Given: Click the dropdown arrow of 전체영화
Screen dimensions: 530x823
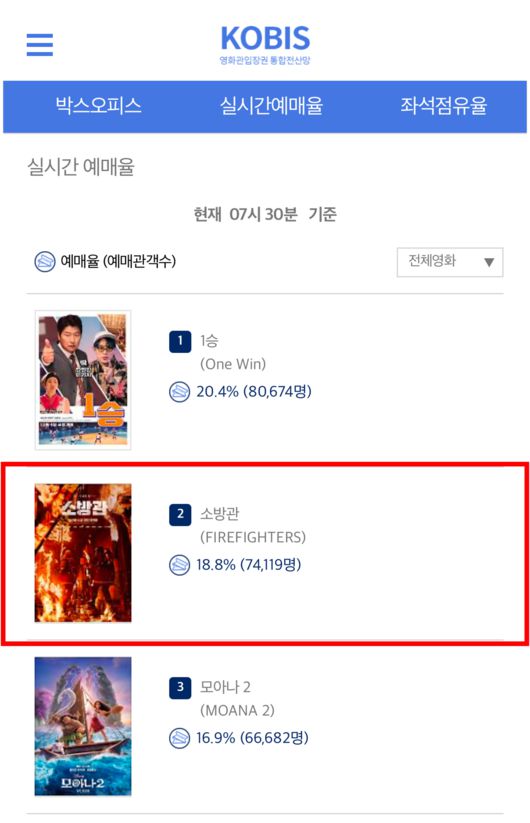Looking at the screenshot, I should [x=489, y=262].
